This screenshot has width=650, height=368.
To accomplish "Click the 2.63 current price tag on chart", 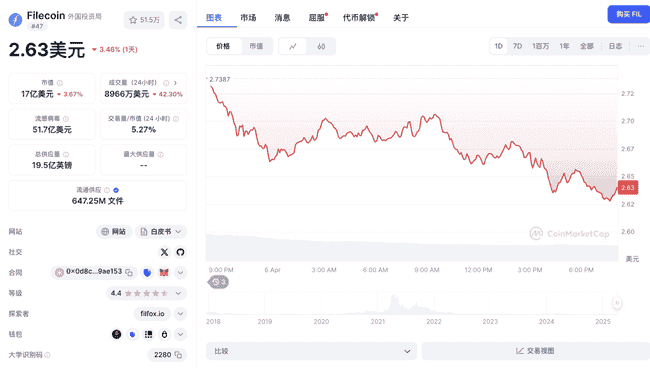I will [628, 188].
